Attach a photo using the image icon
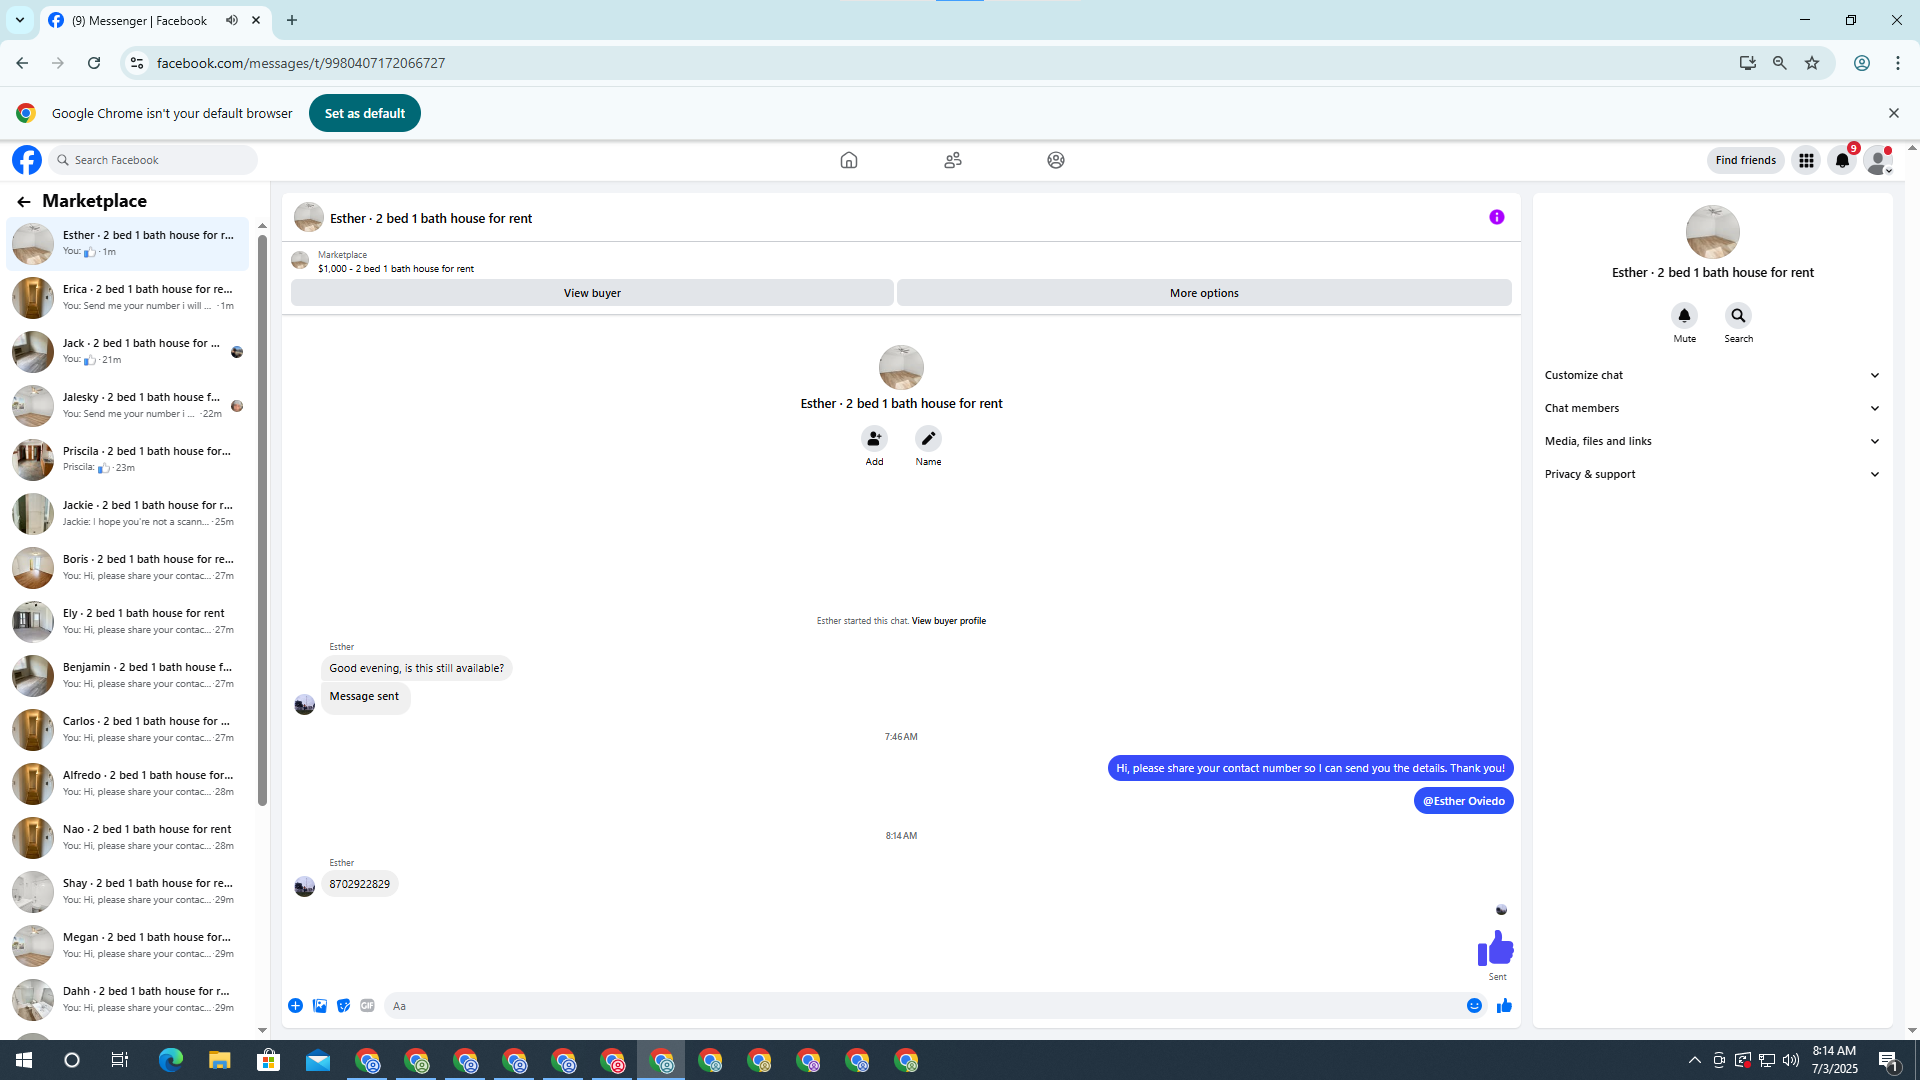This screenshot has height=1080, width=1920. (320, 1006)
